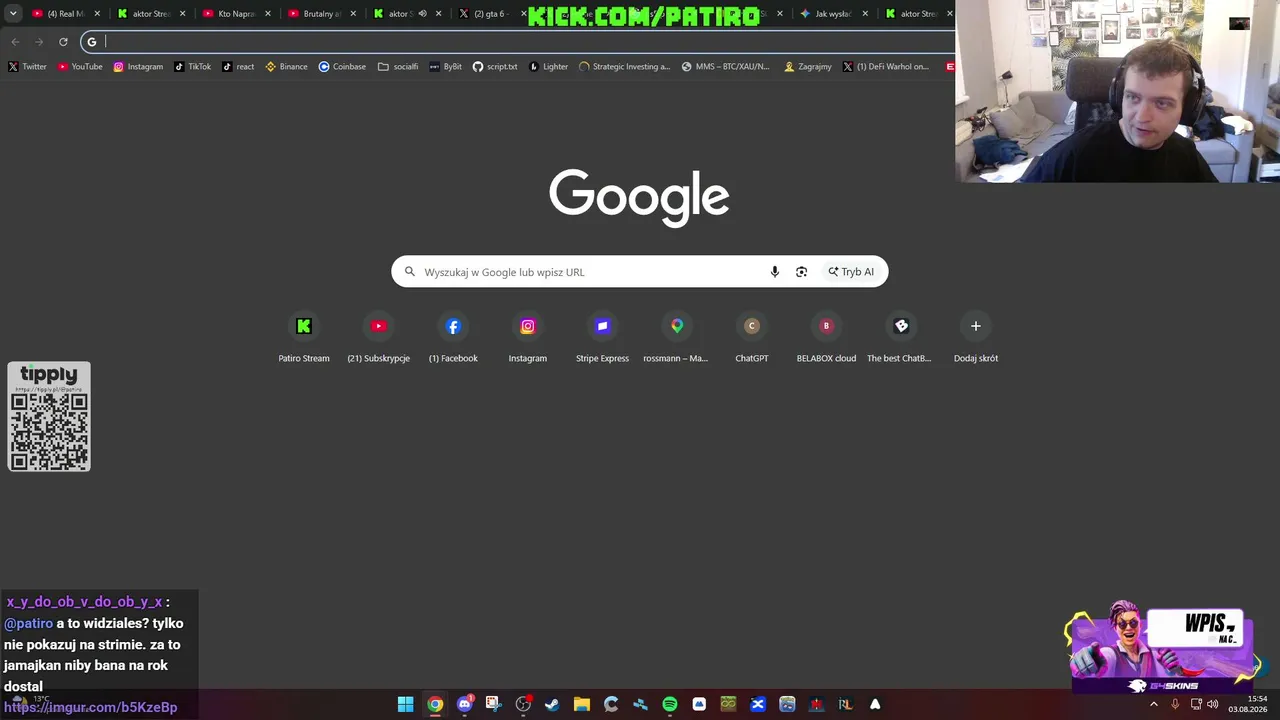1280x720 pixels.
Task: Switch to the '(2) gta 6' X tab
Action: point(490,14)
